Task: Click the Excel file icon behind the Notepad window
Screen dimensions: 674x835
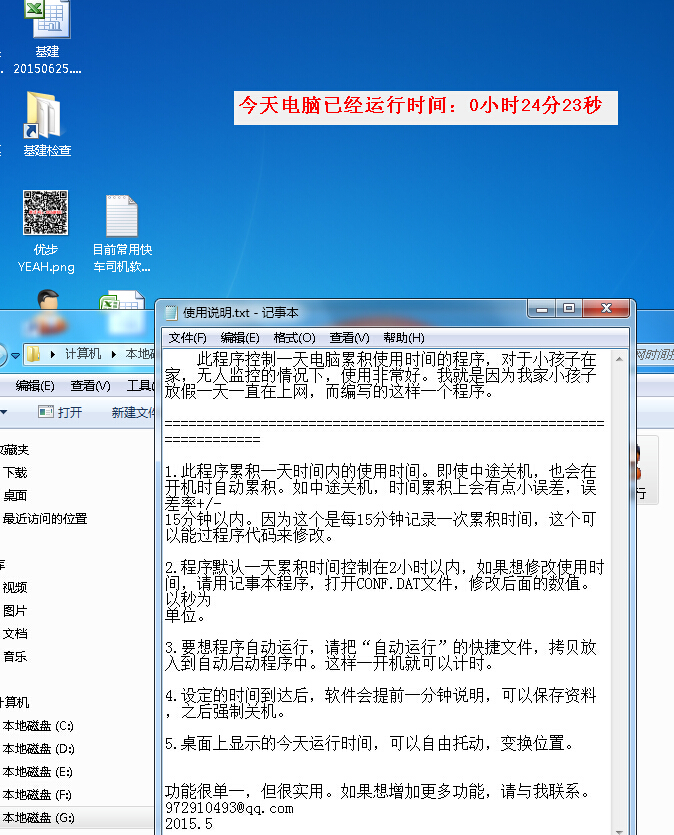Action: pos(122,300)
